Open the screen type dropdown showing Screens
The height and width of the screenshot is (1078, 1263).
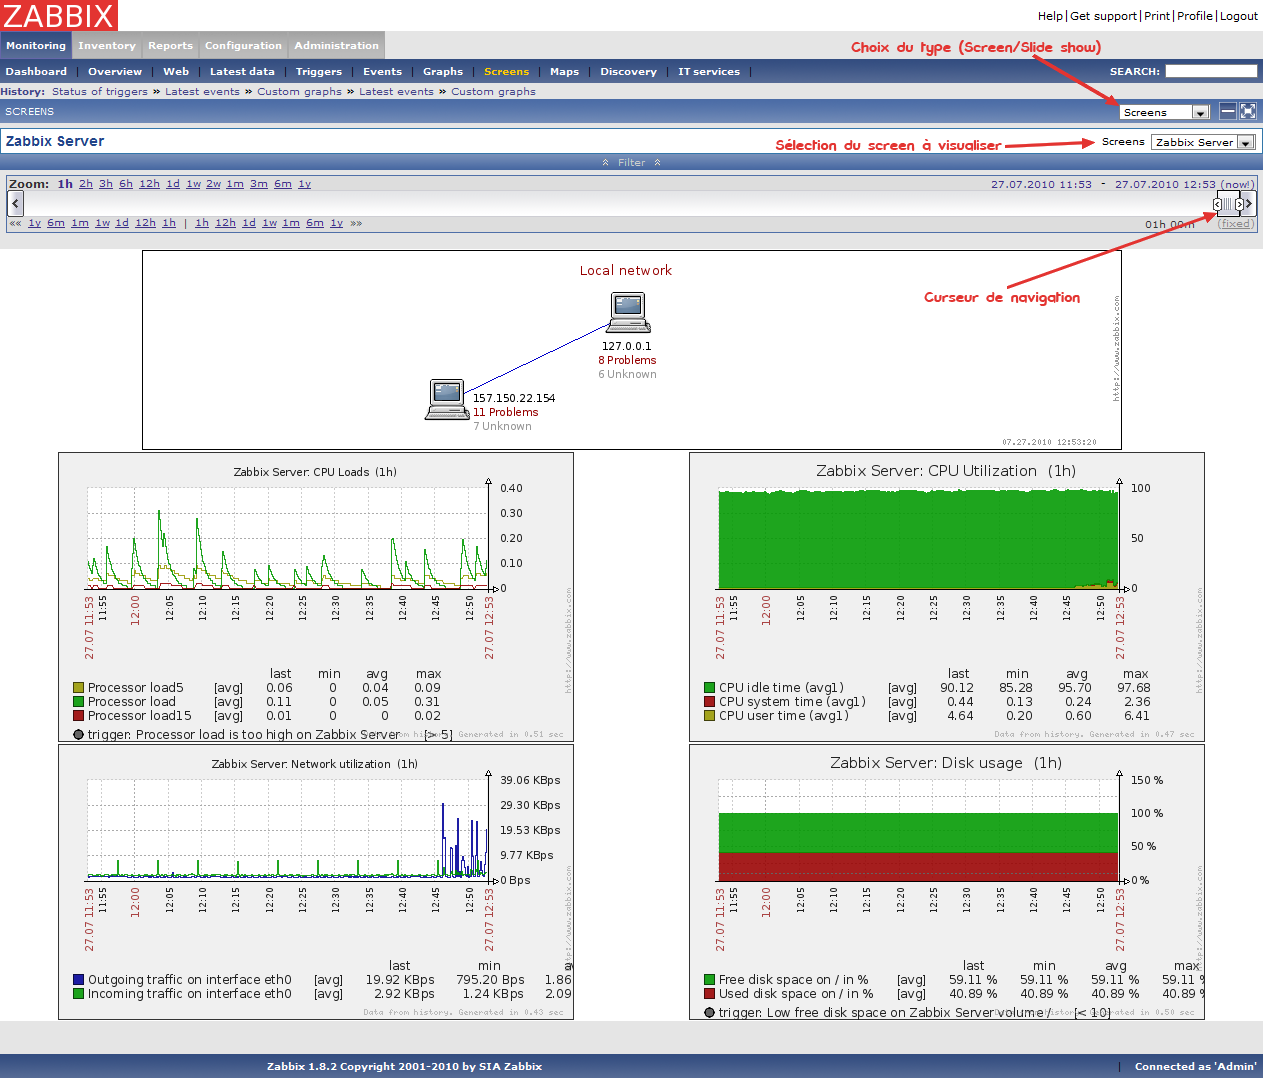click(1164, 112)
